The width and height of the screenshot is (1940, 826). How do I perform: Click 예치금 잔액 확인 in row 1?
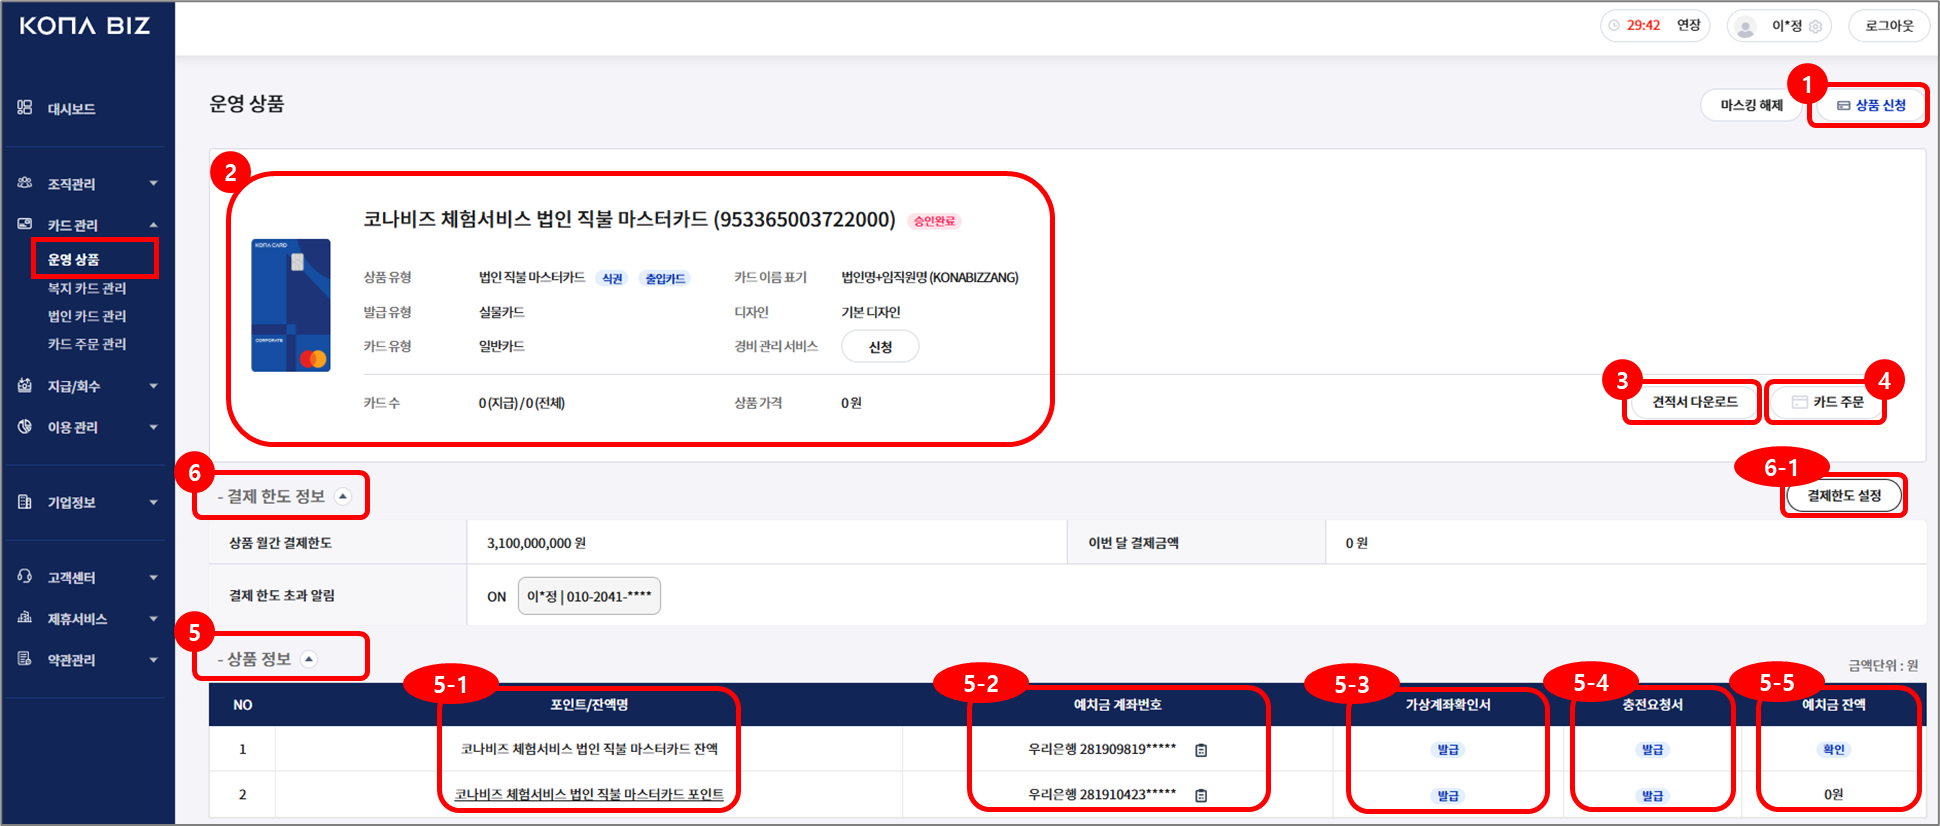point(1834,750)
